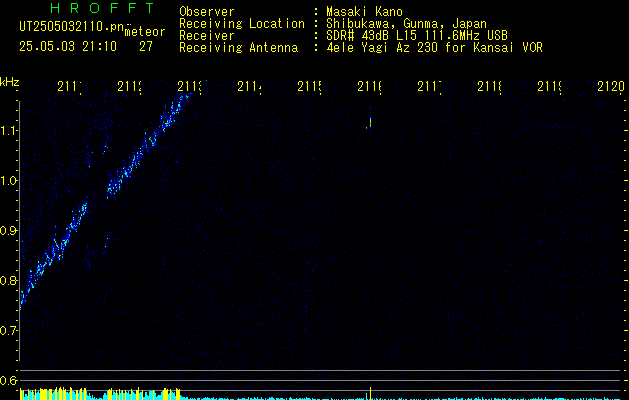Click the word meteor label
This screenshot has width=629, height=400.
[x=145, y=32]
